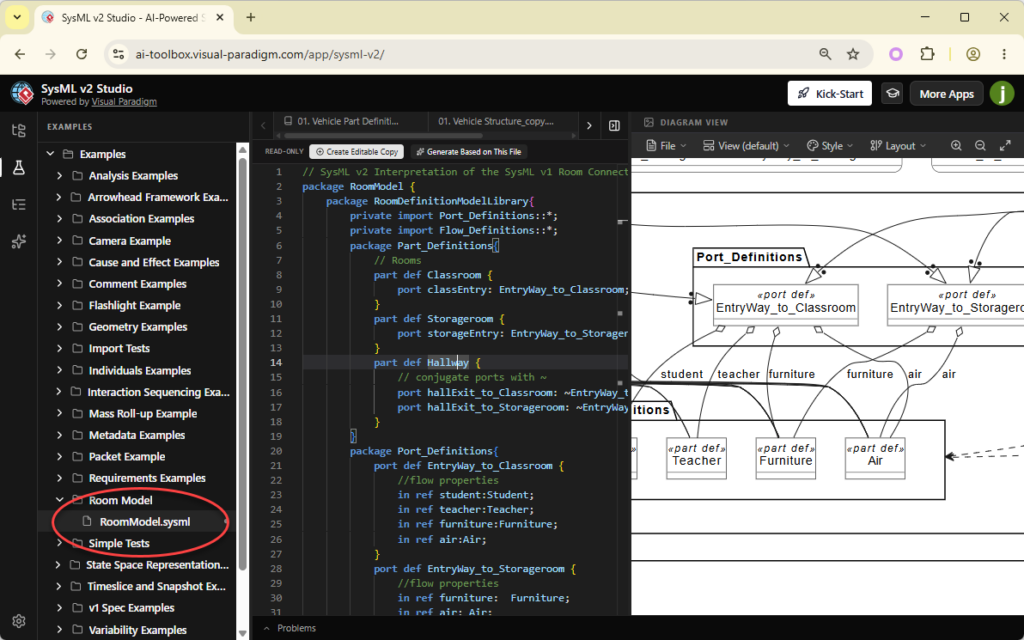Open the More Apps button
The image size is (1024, 640).
click(x=946, y=94)
